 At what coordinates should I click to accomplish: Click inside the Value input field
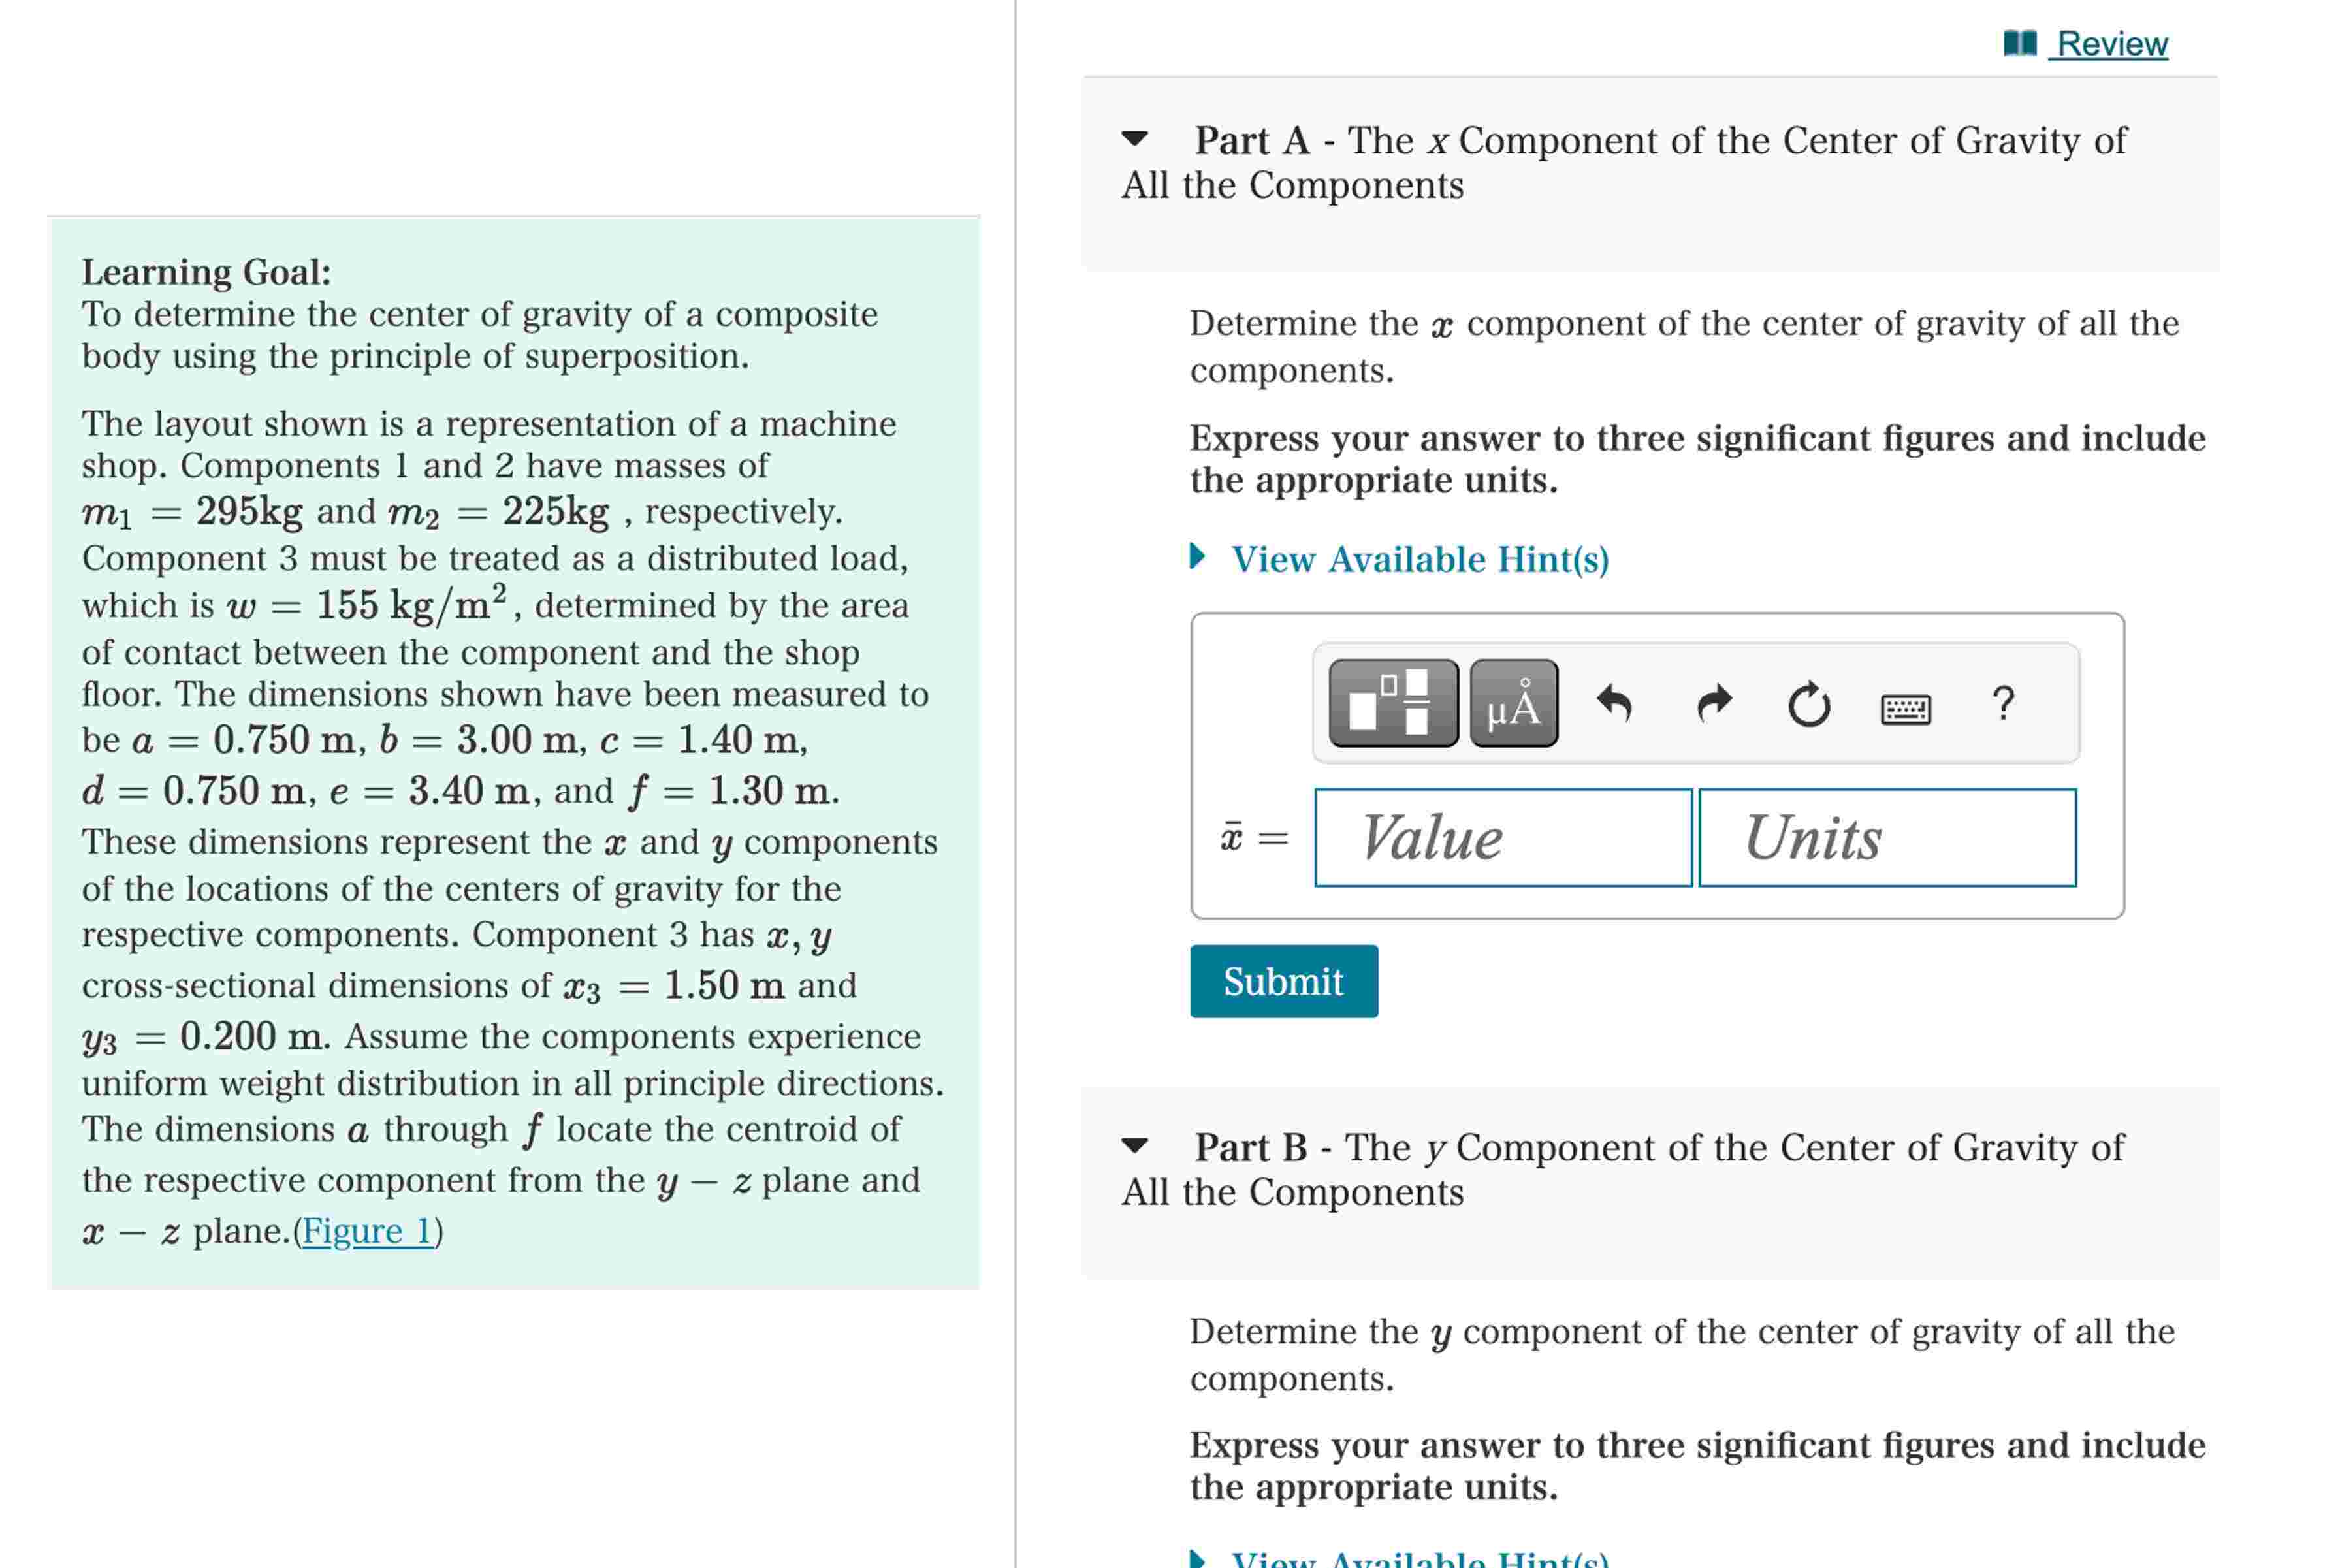coord(1500,838)
